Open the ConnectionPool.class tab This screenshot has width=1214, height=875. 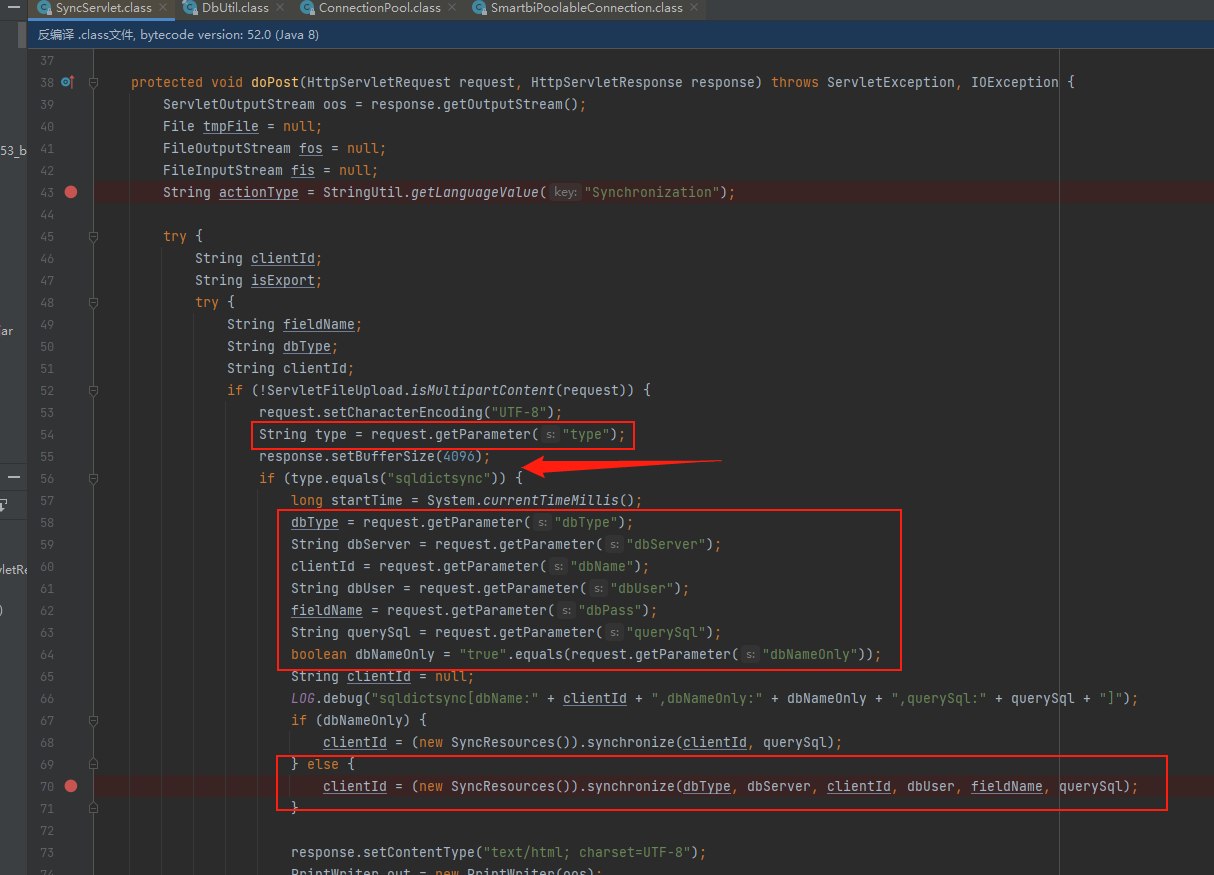click(x=379, y=8)
